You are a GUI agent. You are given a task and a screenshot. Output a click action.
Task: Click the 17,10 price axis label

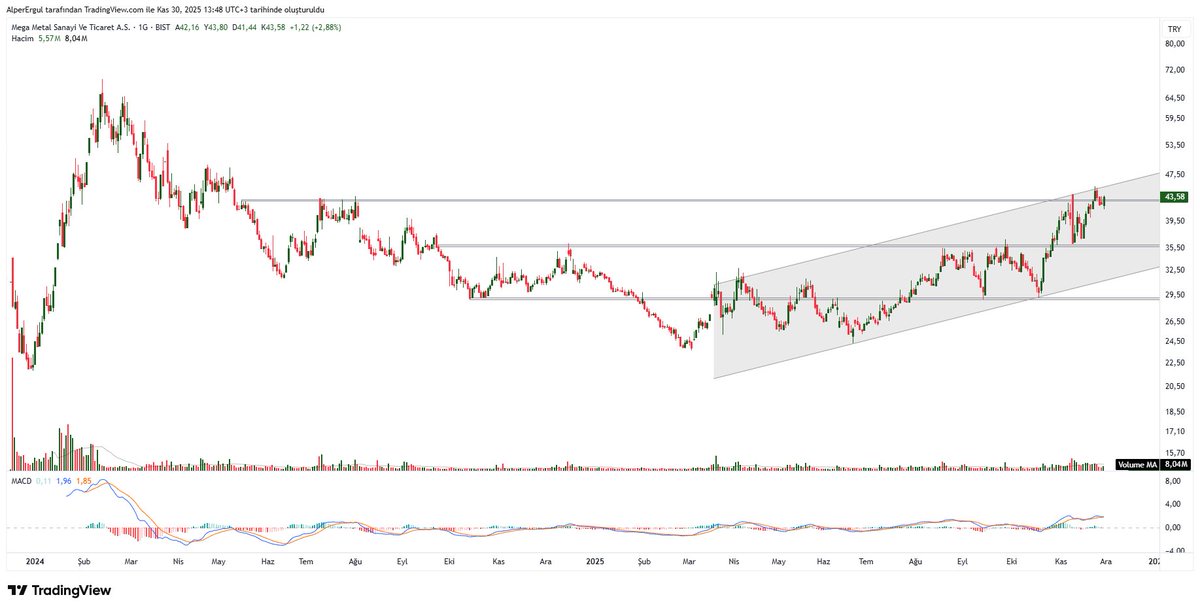point(1174,432)
